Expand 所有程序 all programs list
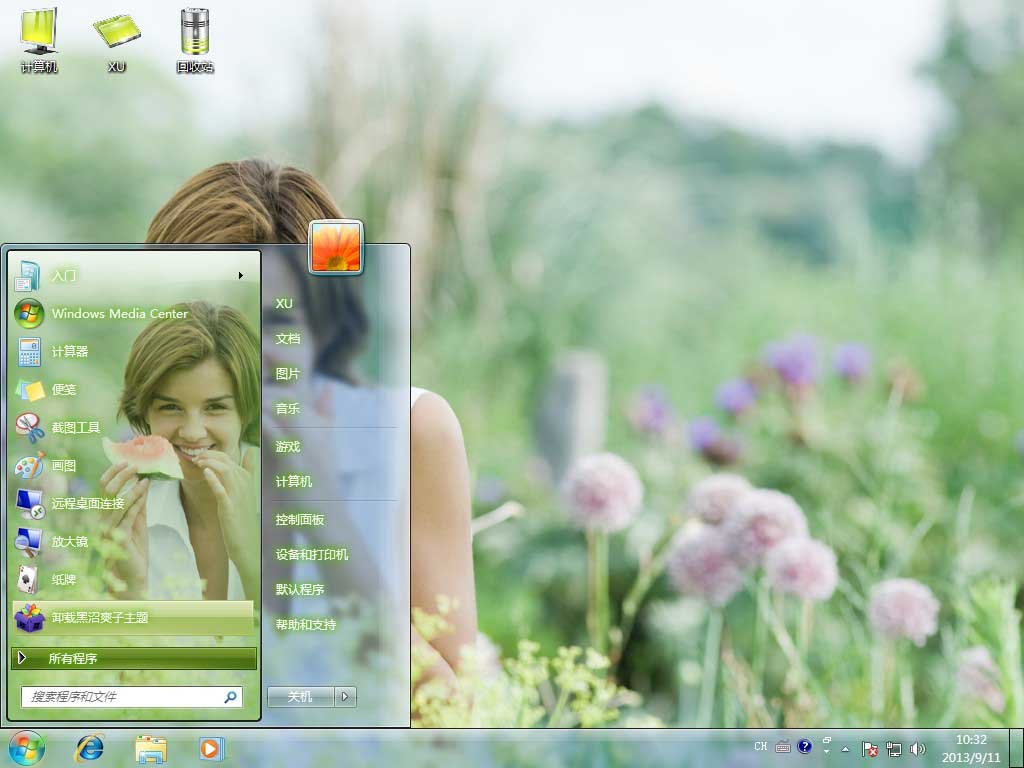 (x=134, y=658)
